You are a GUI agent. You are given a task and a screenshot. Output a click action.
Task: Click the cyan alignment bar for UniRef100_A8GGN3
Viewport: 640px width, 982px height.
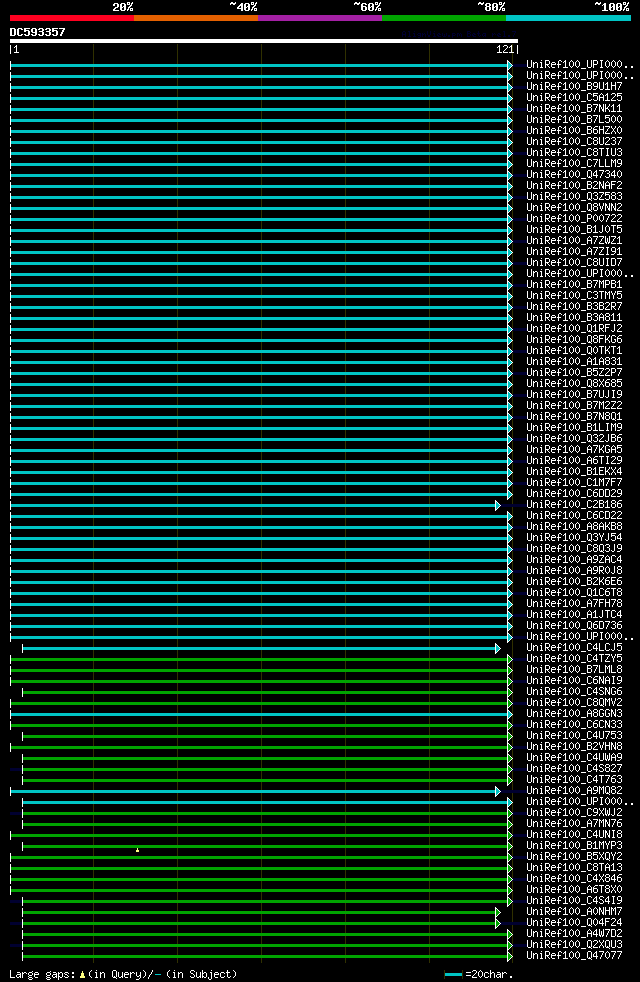[262, 715]
